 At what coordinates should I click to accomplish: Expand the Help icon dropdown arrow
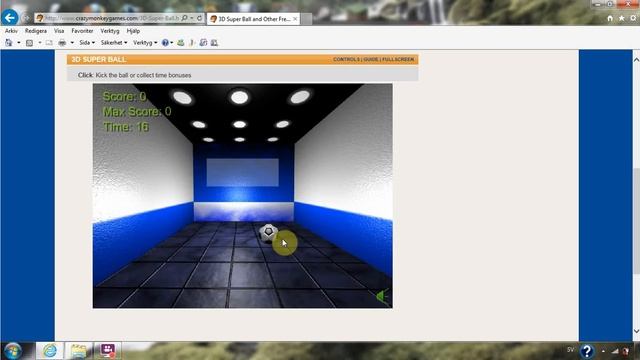pyautogui.click(x=171, y=42)
